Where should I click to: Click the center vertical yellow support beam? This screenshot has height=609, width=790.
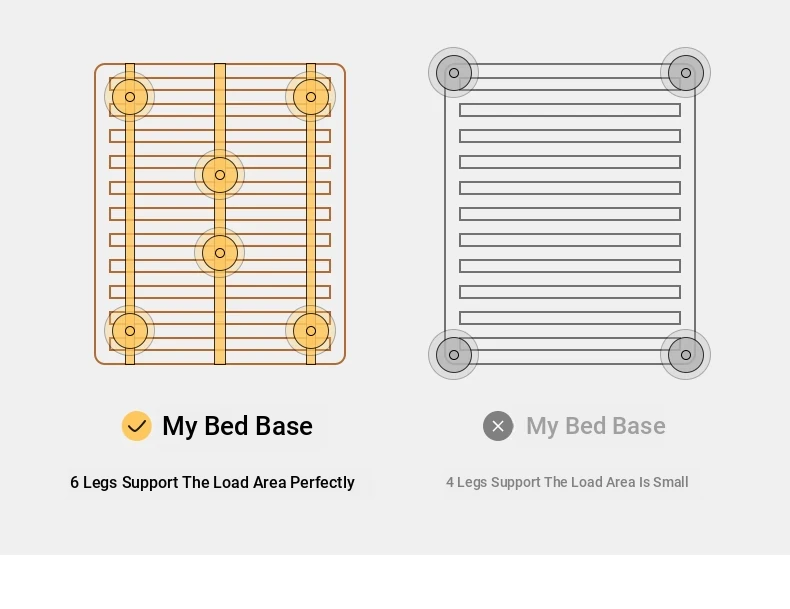click(220, 214)
